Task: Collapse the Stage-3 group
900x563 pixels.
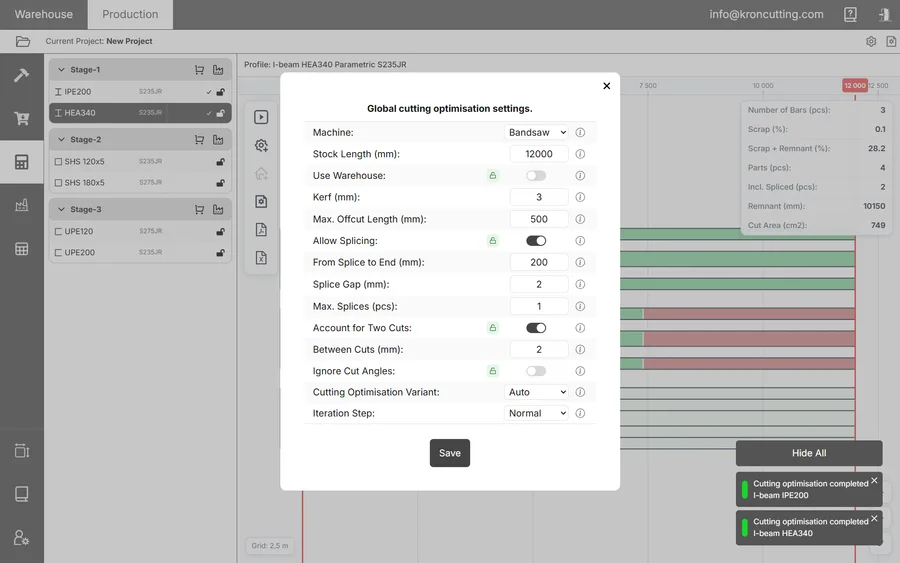Action: coord(61,209)
